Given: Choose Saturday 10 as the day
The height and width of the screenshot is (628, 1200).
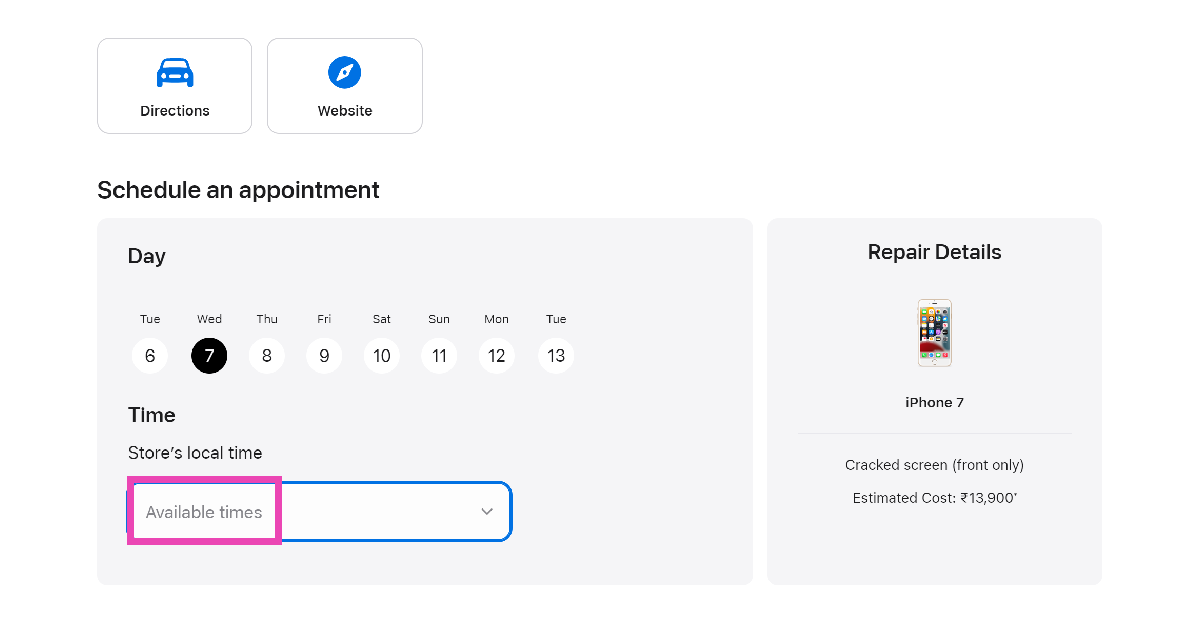Looking at the screenshot, I should [382, 355].
